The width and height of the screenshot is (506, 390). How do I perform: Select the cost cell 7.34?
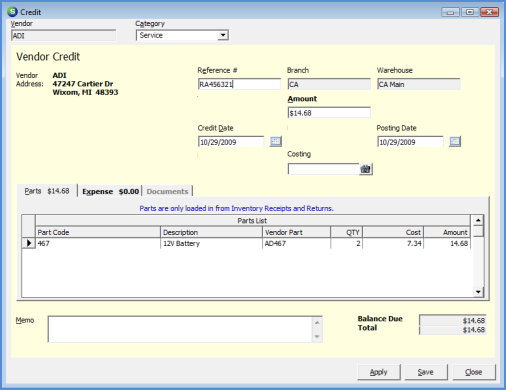coord(393,243)
